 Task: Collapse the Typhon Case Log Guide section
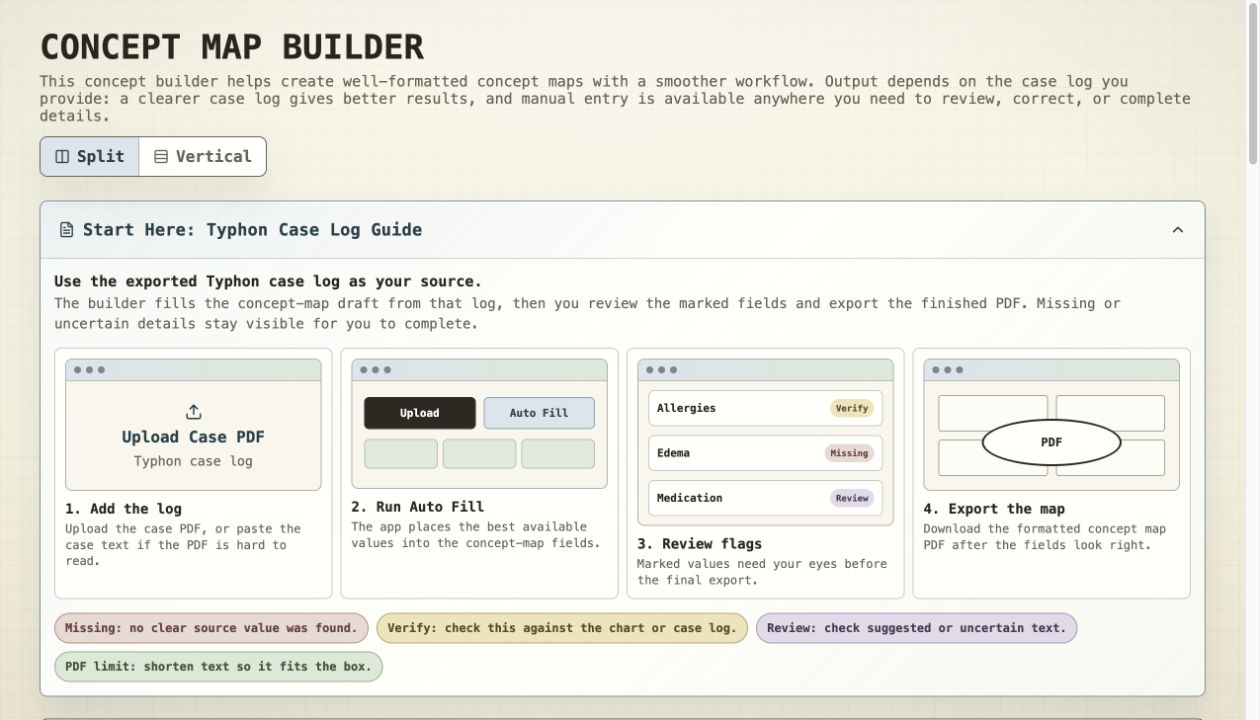pyautogui.click(x=1177, y=230)
